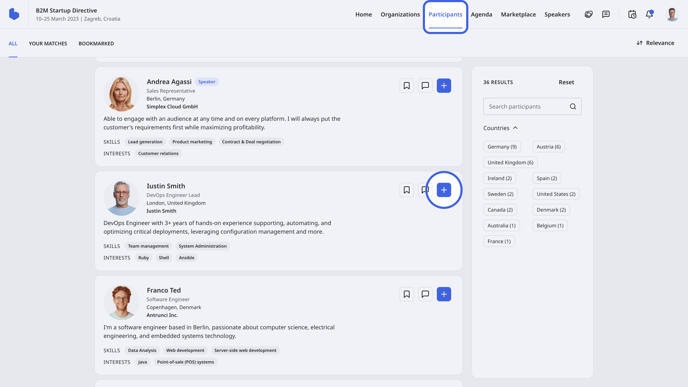
Task: Click the Data Analysis skill tag
Action: point(142,351)
